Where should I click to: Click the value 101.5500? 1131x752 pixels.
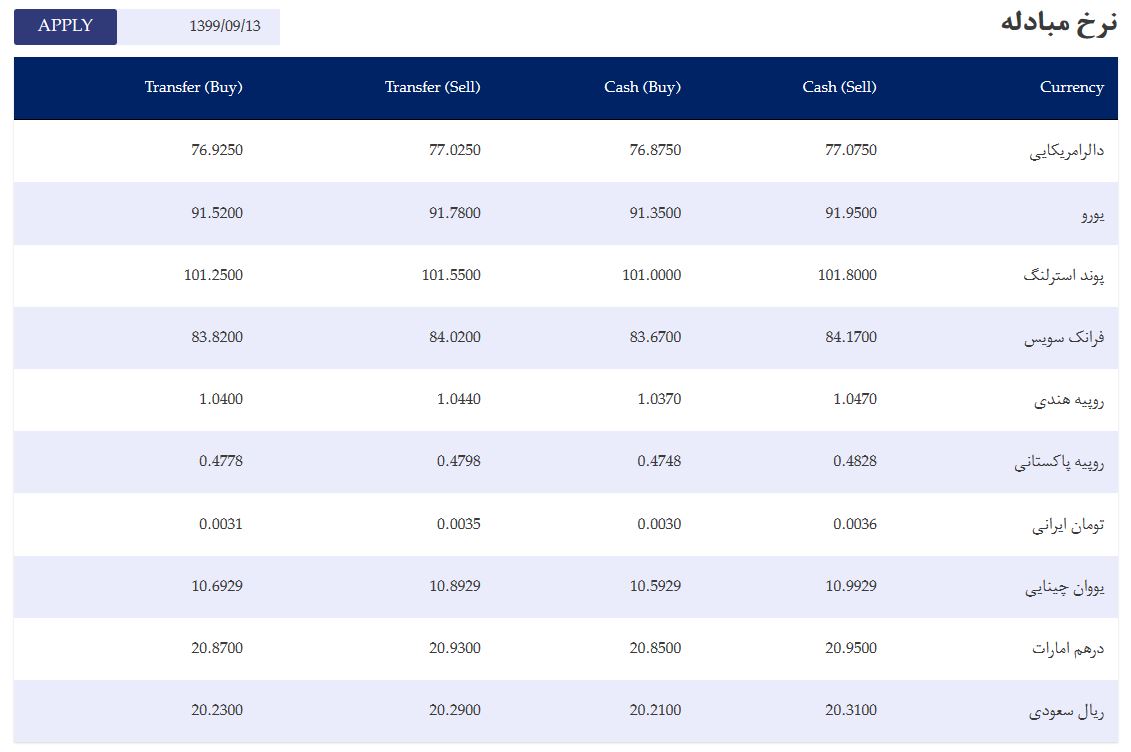(451, 275)
